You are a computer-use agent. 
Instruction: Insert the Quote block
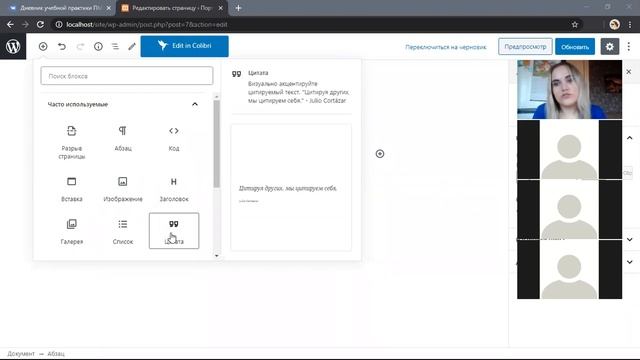174,231
